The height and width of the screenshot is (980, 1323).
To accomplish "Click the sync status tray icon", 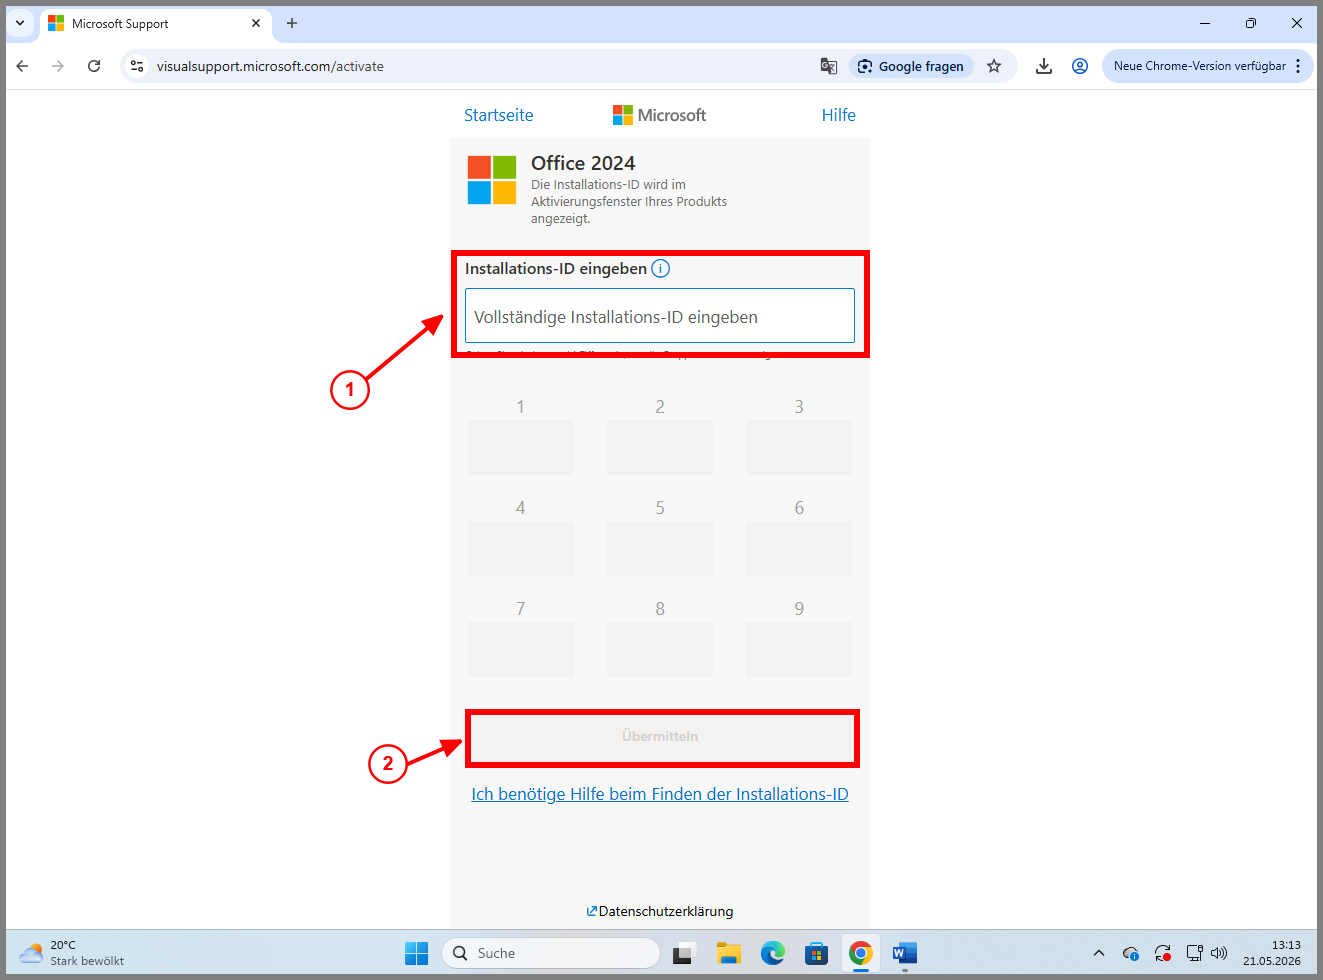I will [x=1162, y=953].
